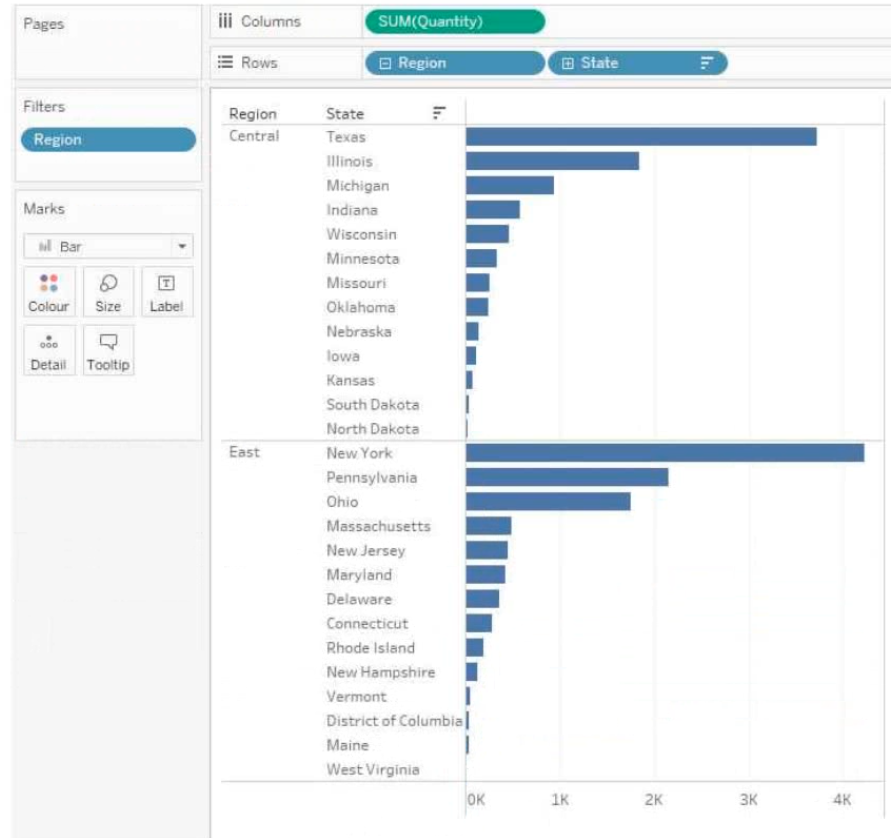Open the Tooltip marks card
Screen dimensions: 891x838
108,351
